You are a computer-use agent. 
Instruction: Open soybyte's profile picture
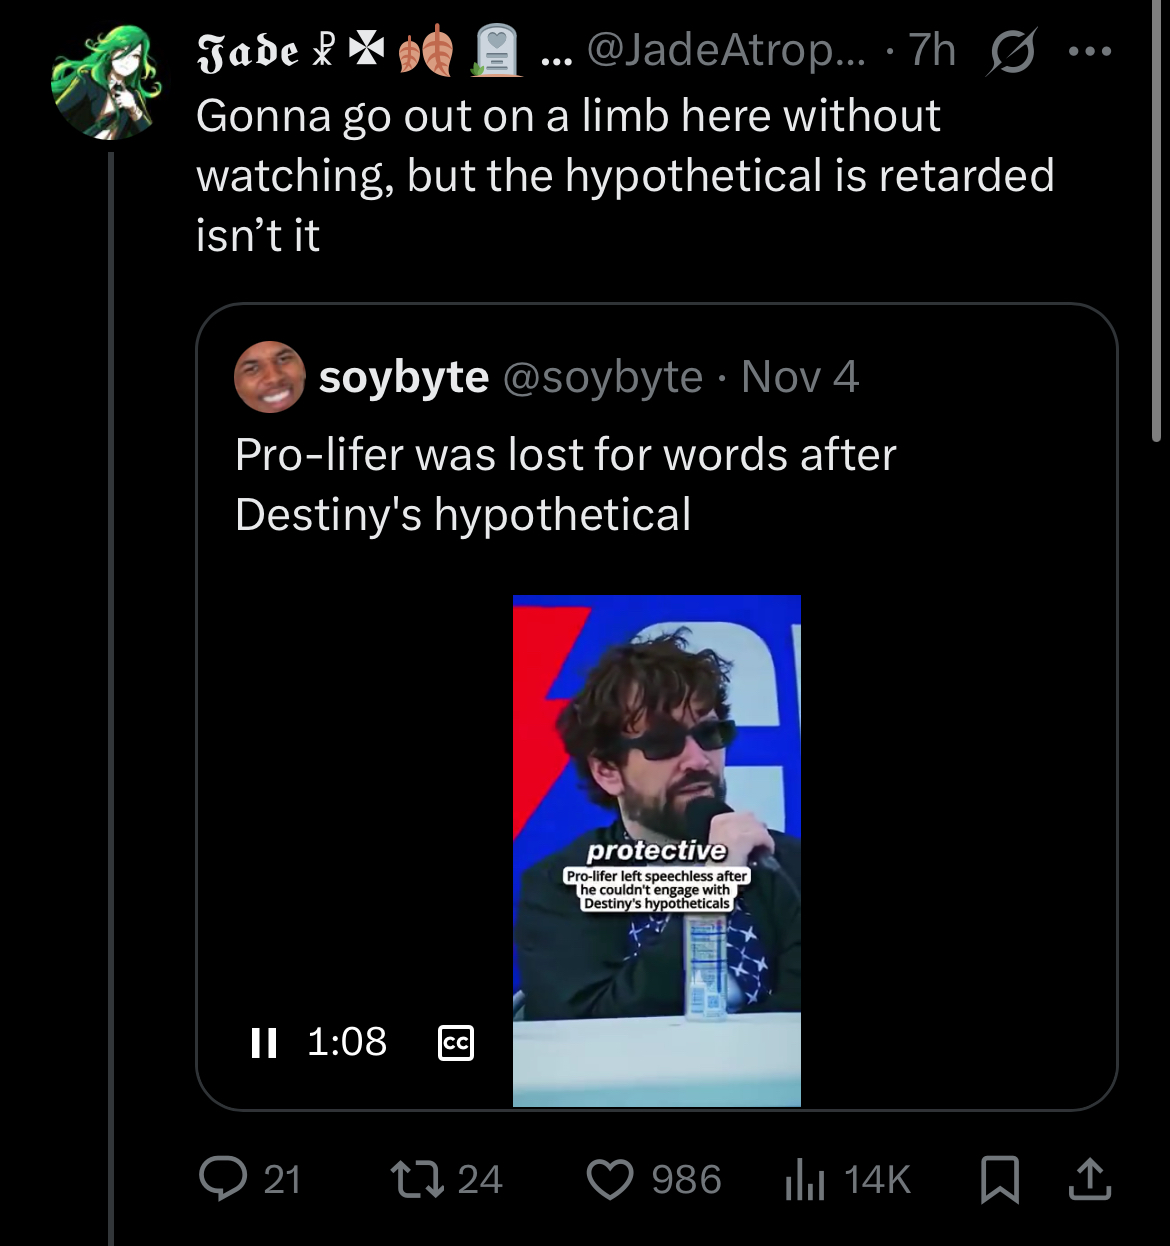pyautogui.click(x=270, y=377)
